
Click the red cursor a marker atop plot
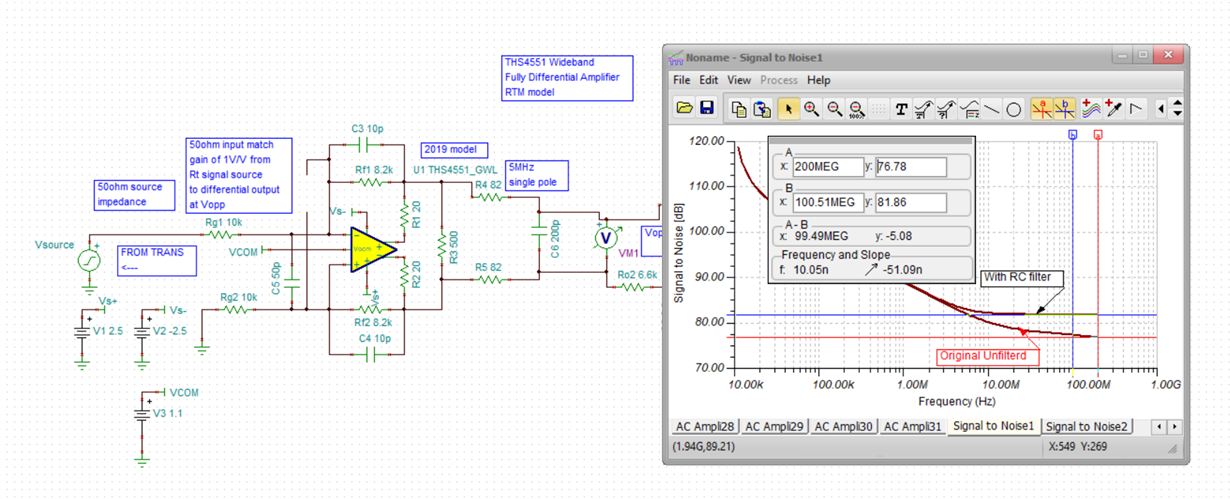(x=1098, y=134)
